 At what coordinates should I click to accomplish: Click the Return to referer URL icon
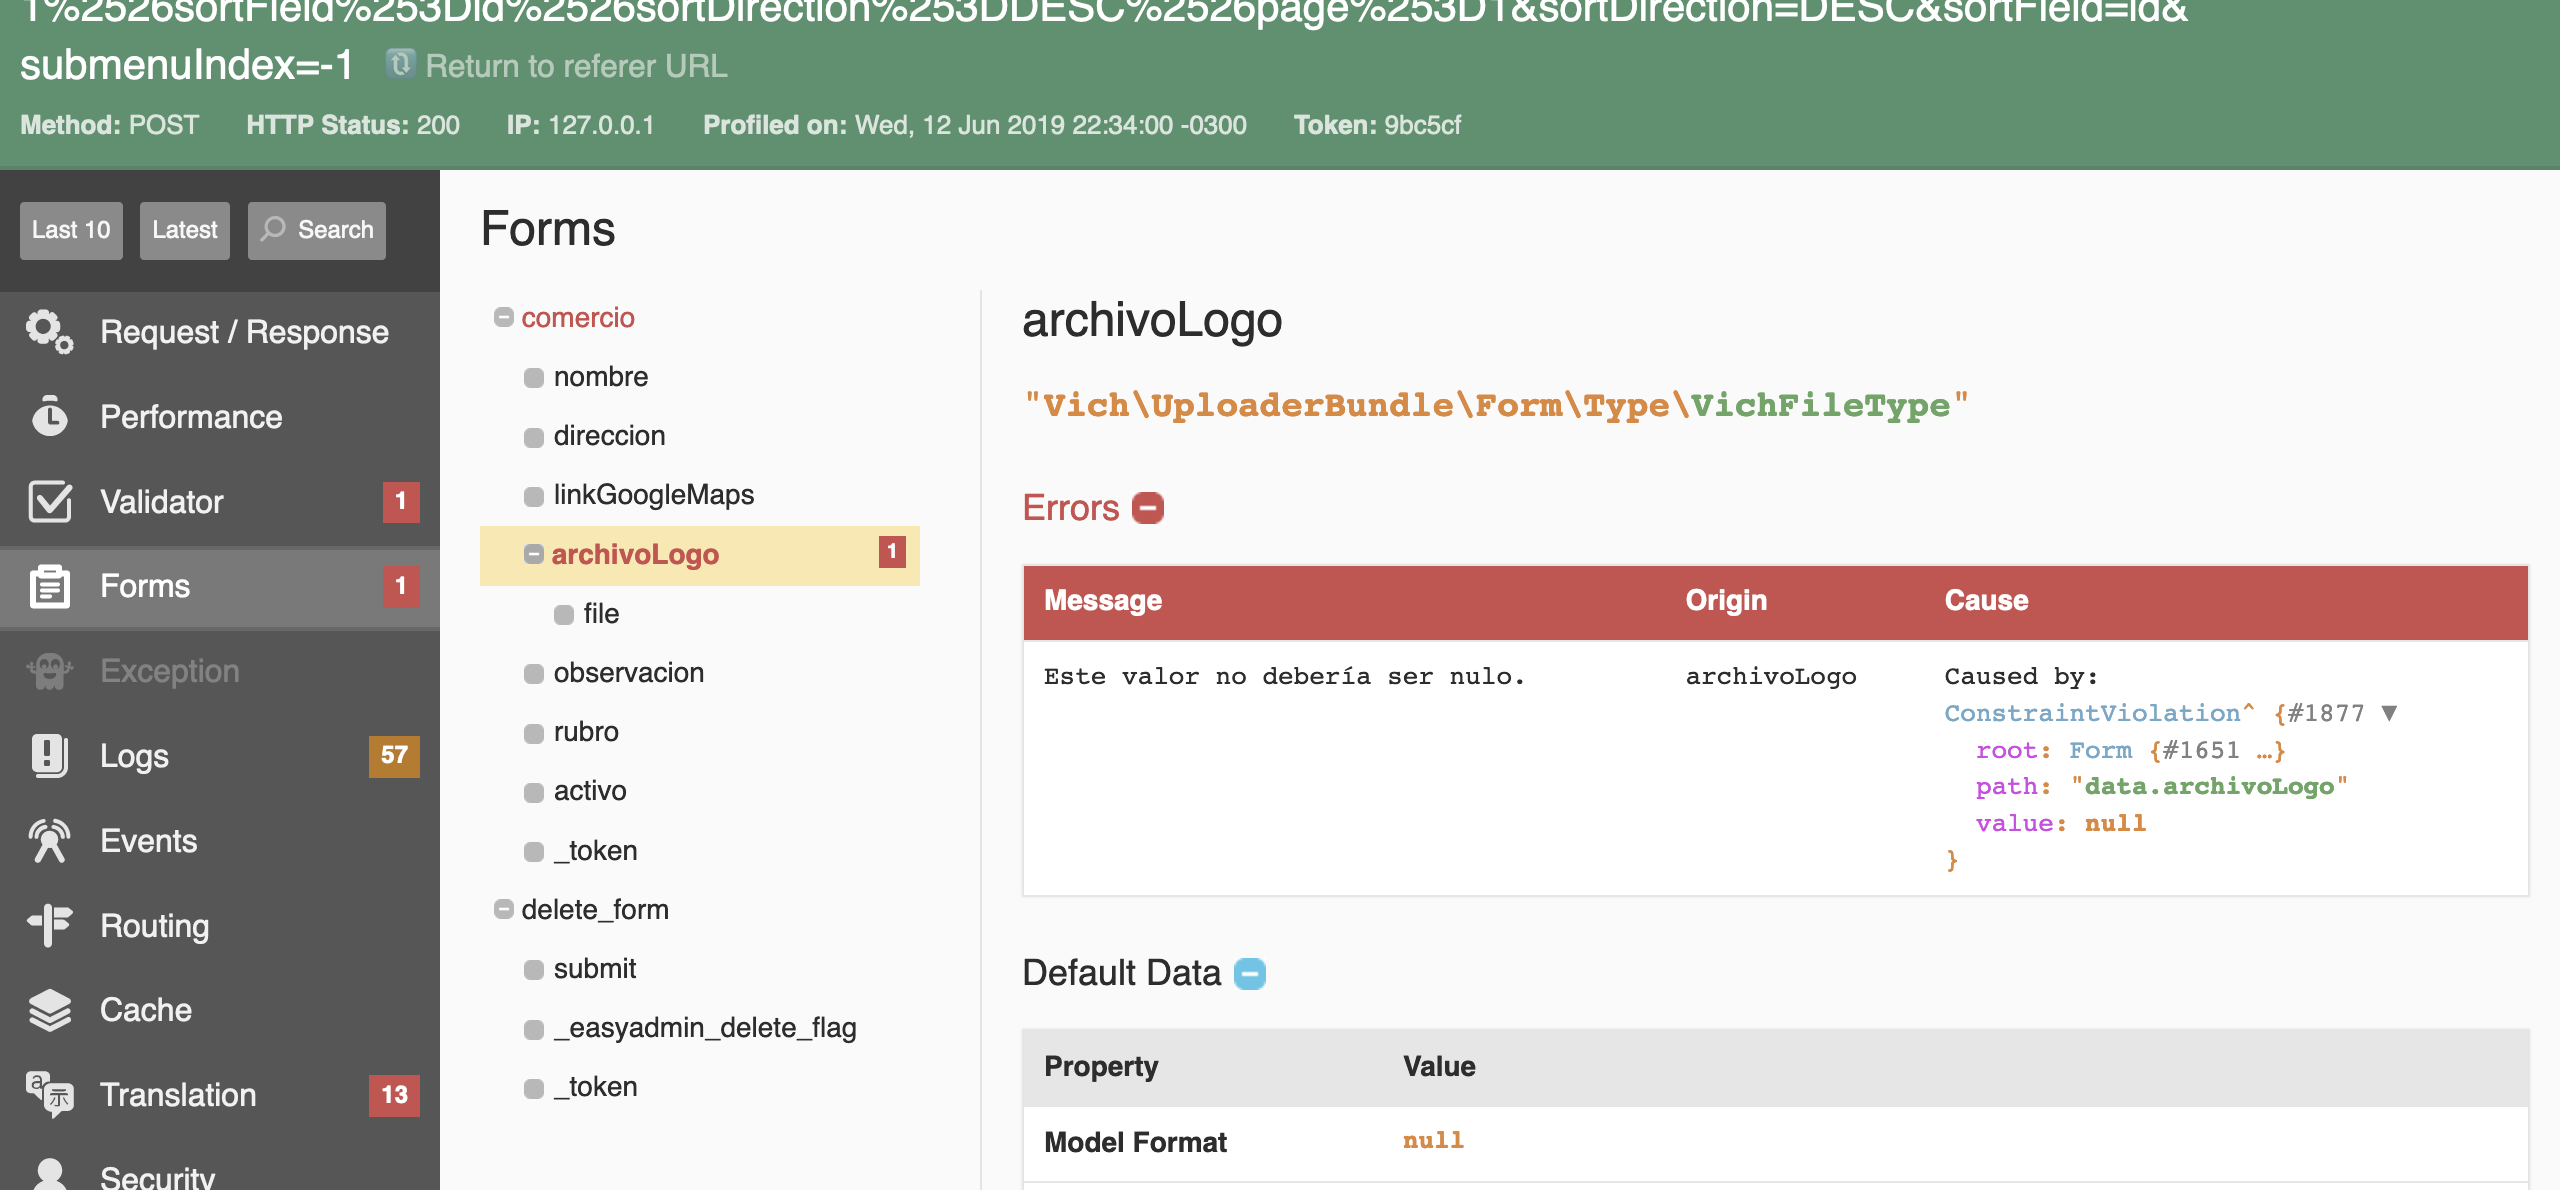point(401,64)
